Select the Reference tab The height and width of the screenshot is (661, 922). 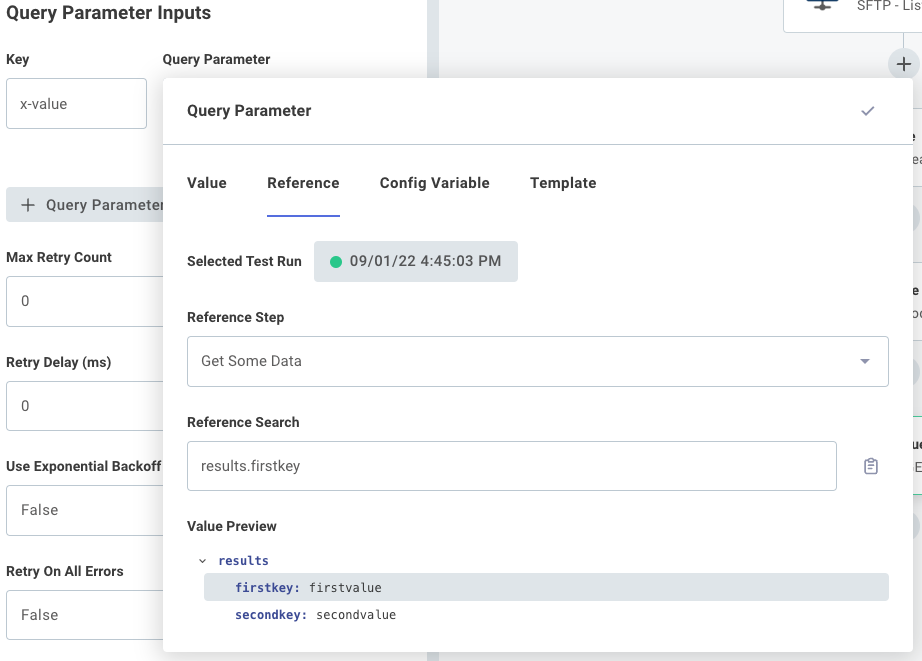click(x=303, y=183)
